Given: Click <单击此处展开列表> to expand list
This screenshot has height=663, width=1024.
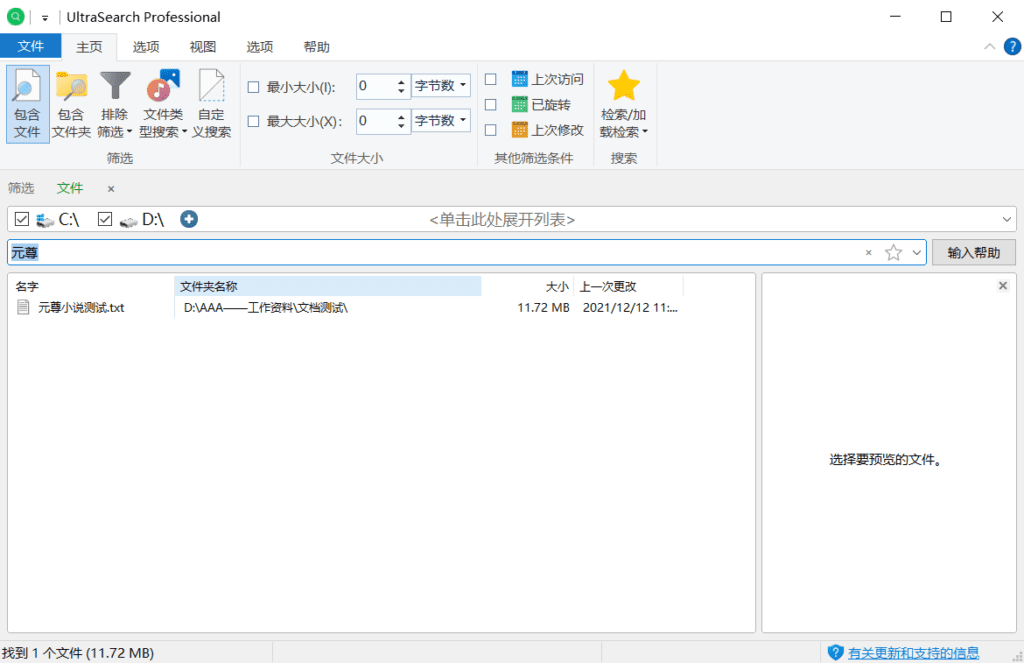Looking at the screenshot, I should click(502, 220).
